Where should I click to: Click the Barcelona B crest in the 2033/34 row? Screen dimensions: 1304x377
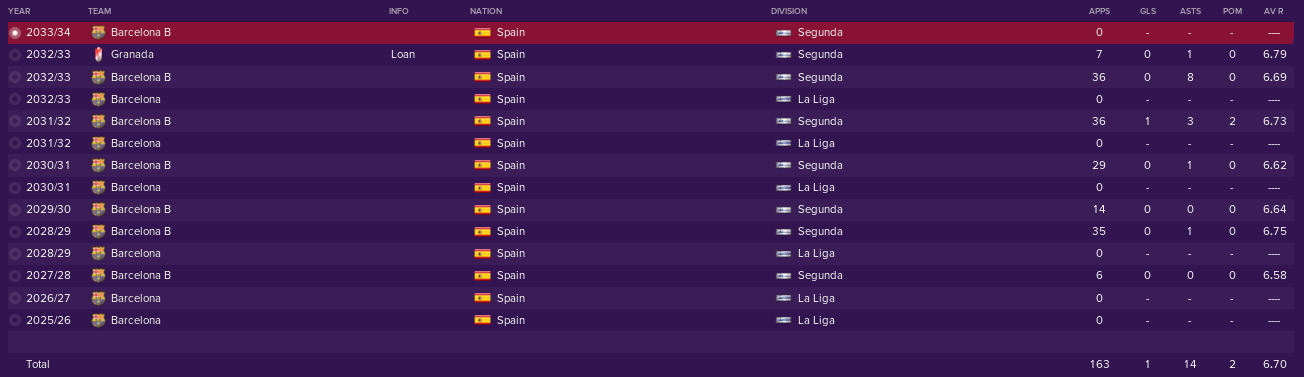coord(97,32)
